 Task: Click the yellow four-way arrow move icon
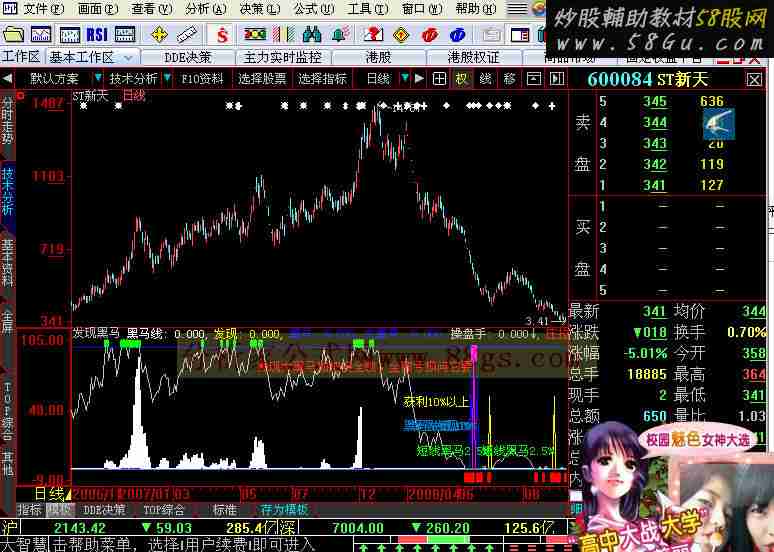point(159,35)
